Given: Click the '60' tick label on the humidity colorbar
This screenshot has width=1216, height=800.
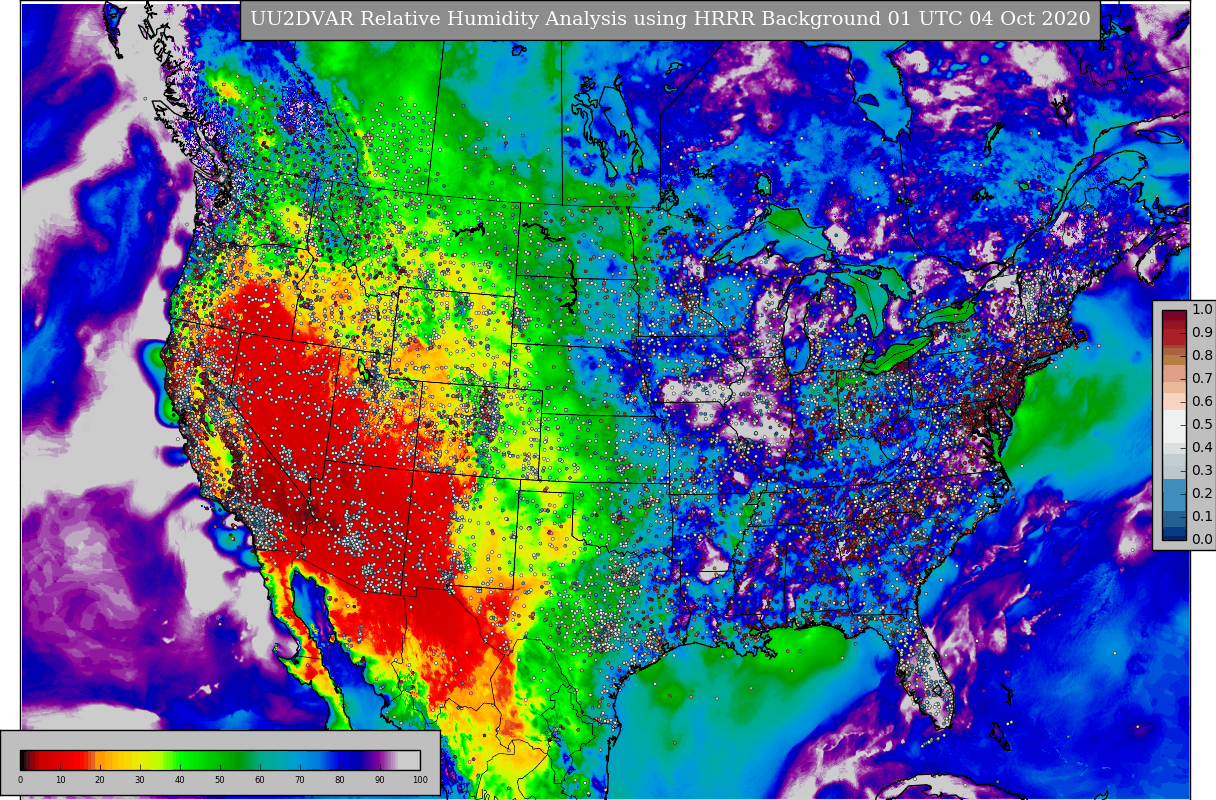Looking at the screenshot, I should 260,779.
